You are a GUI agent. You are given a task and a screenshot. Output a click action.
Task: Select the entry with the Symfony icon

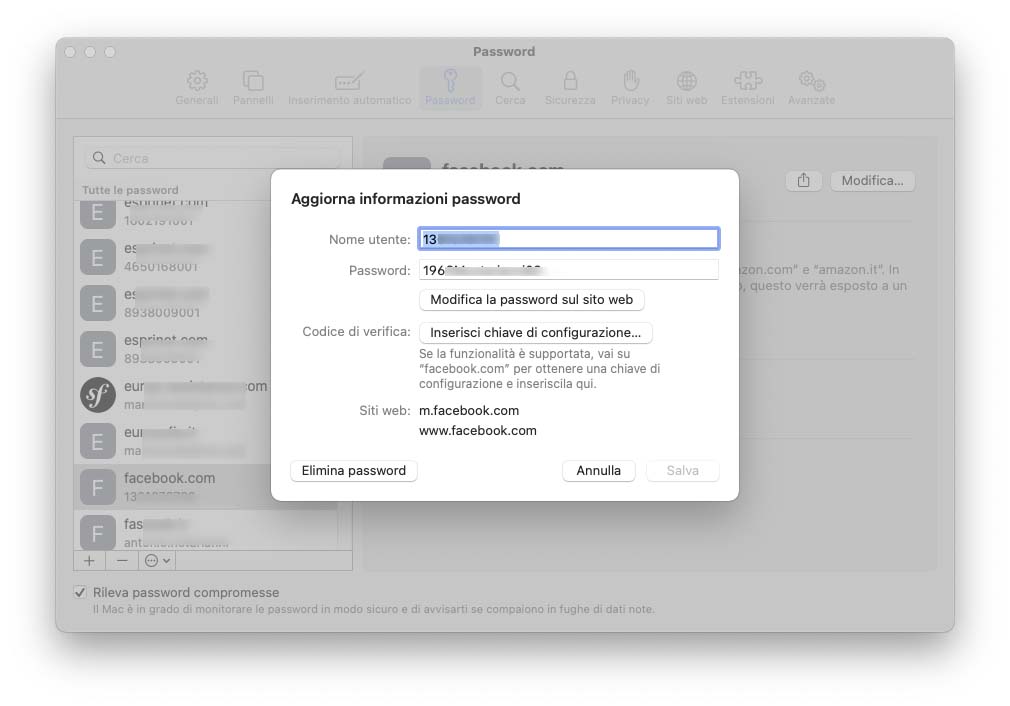click(x=206, y=395)
